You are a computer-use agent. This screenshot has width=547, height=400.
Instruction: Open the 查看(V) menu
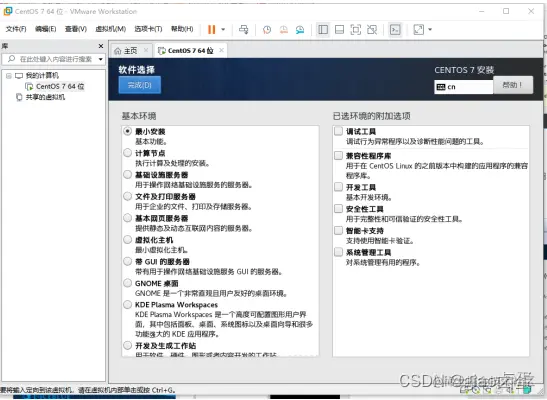tap(76, 29)
